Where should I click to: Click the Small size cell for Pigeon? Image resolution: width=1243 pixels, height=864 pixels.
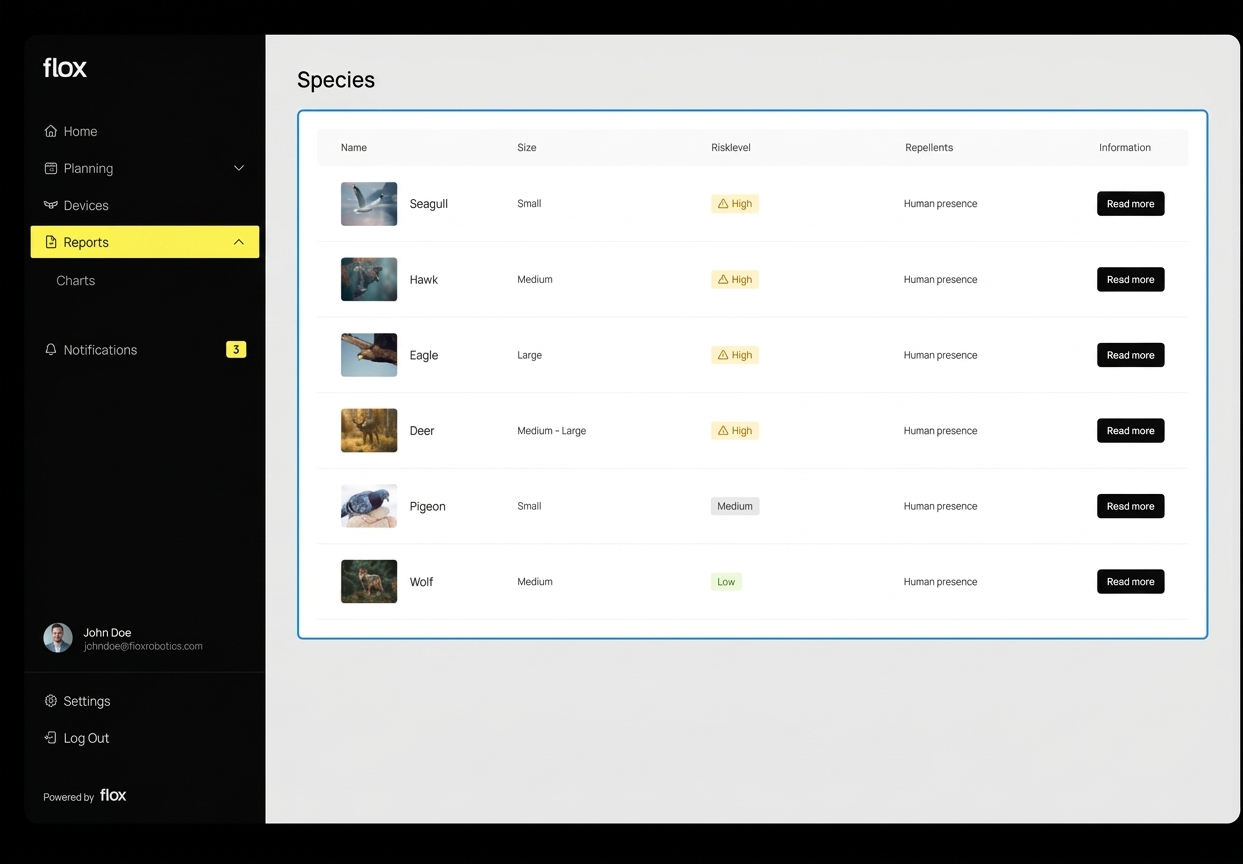529,506
